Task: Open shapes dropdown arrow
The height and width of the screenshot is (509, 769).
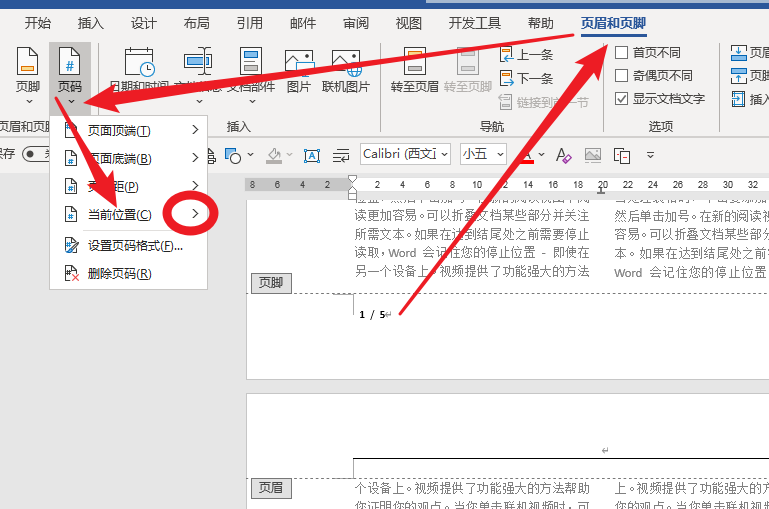Action: tap(251, 154)
